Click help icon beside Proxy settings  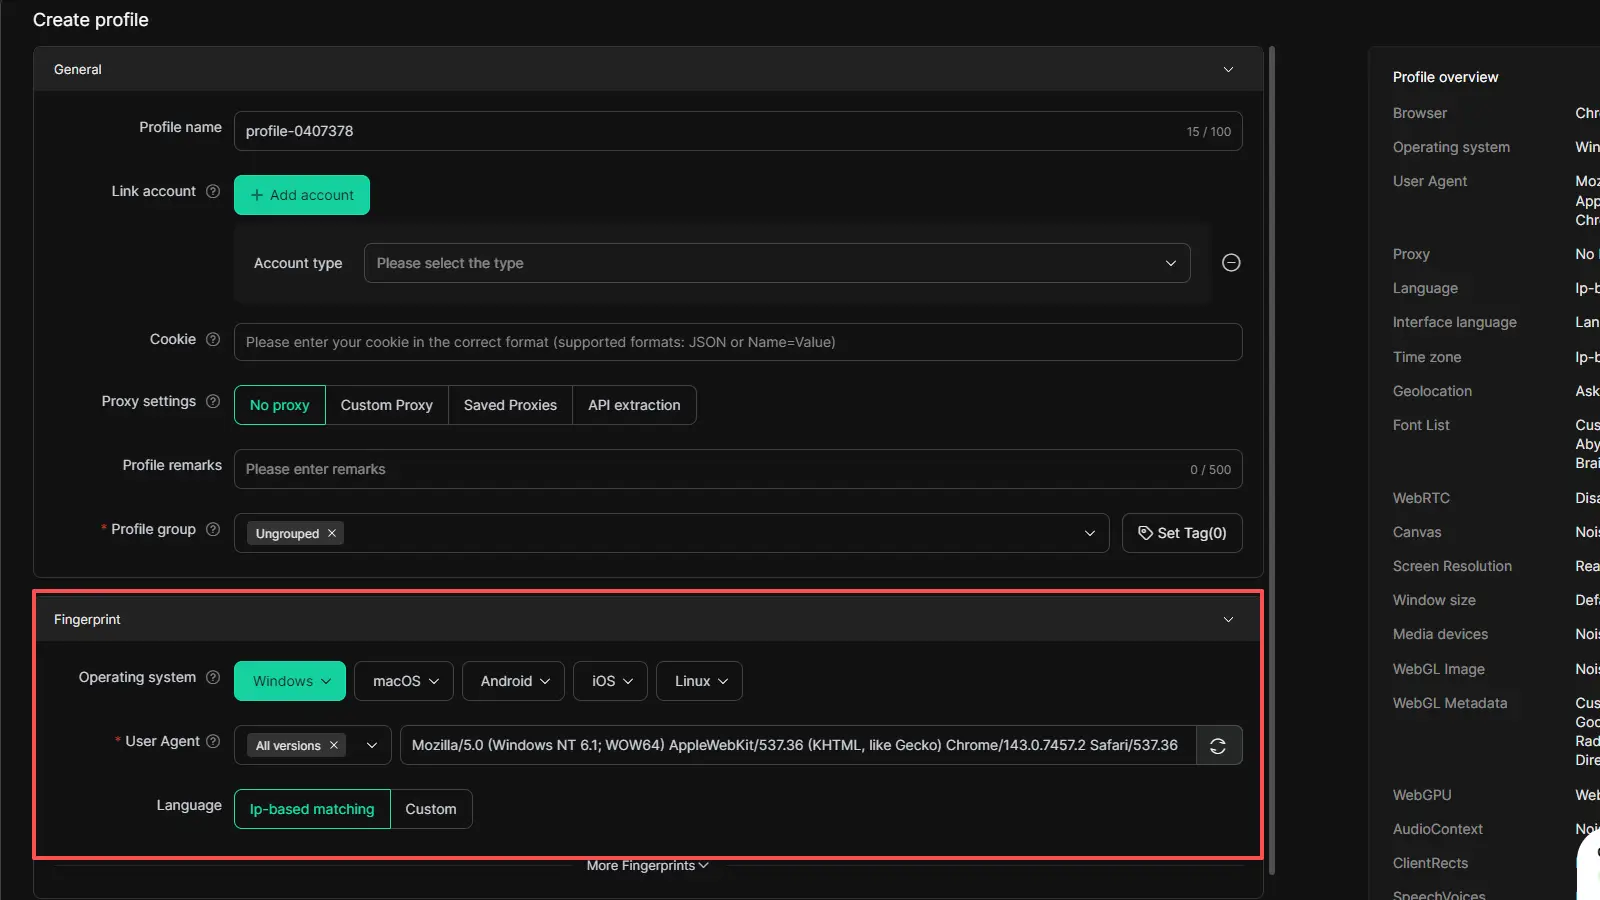pyautogui.click(x=213, y=402)
